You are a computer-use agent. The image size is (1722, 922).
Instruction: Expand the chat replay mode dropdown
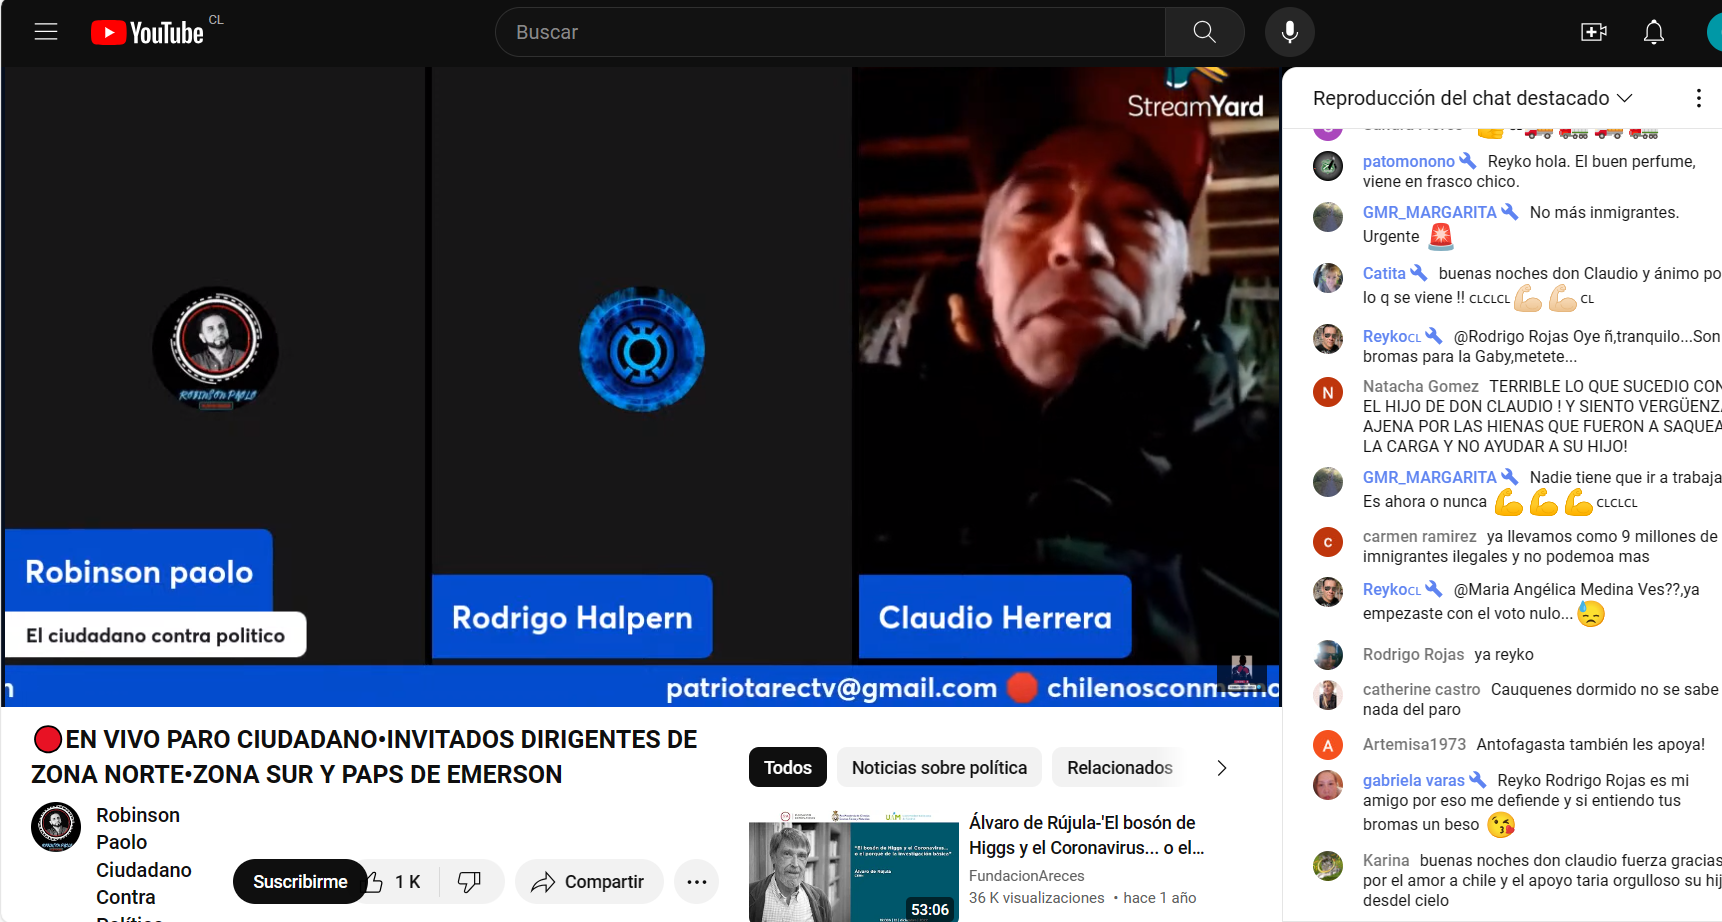(x=1472, y=98)
